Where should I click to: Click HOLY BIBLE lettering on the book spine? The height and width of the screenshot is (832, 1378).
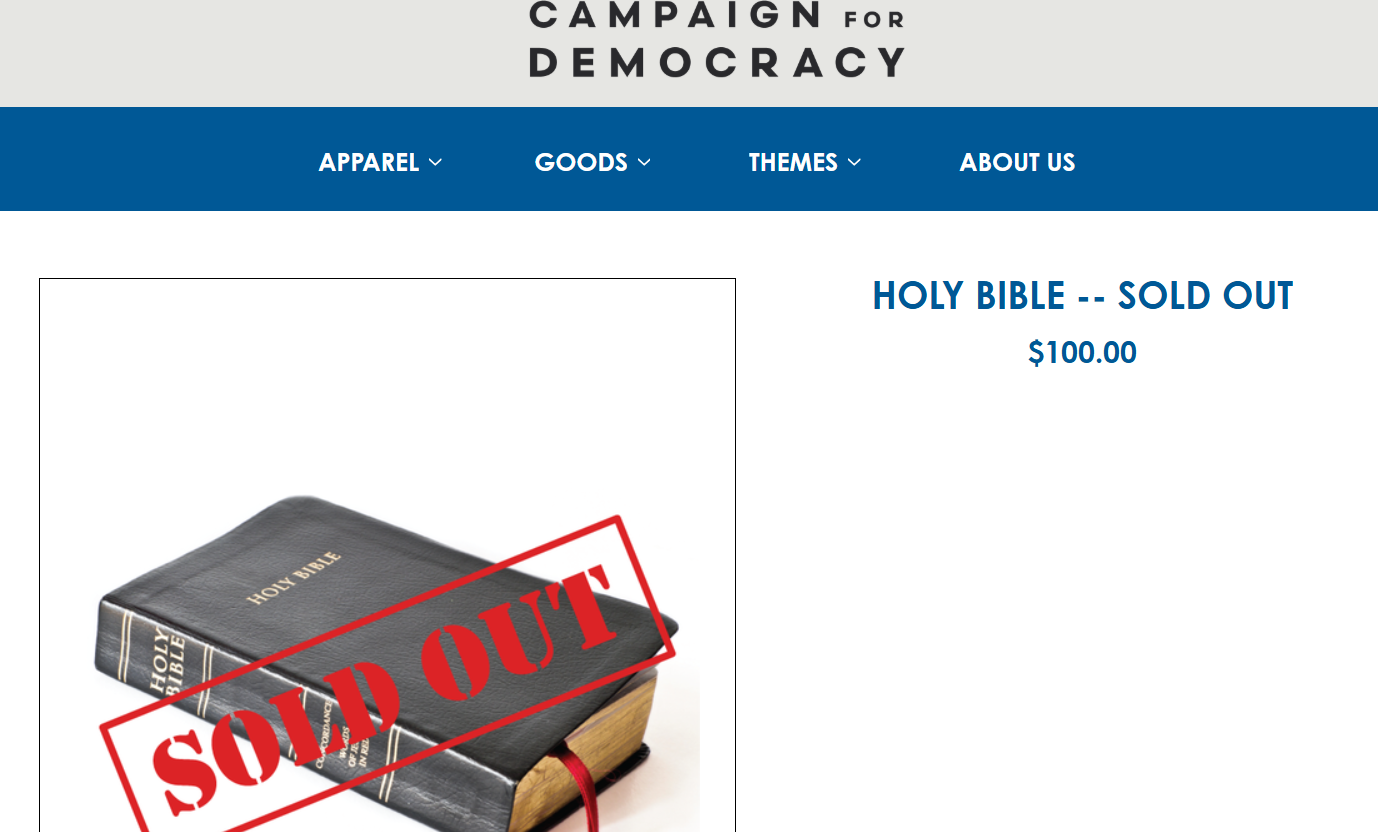tap(167, 662)
